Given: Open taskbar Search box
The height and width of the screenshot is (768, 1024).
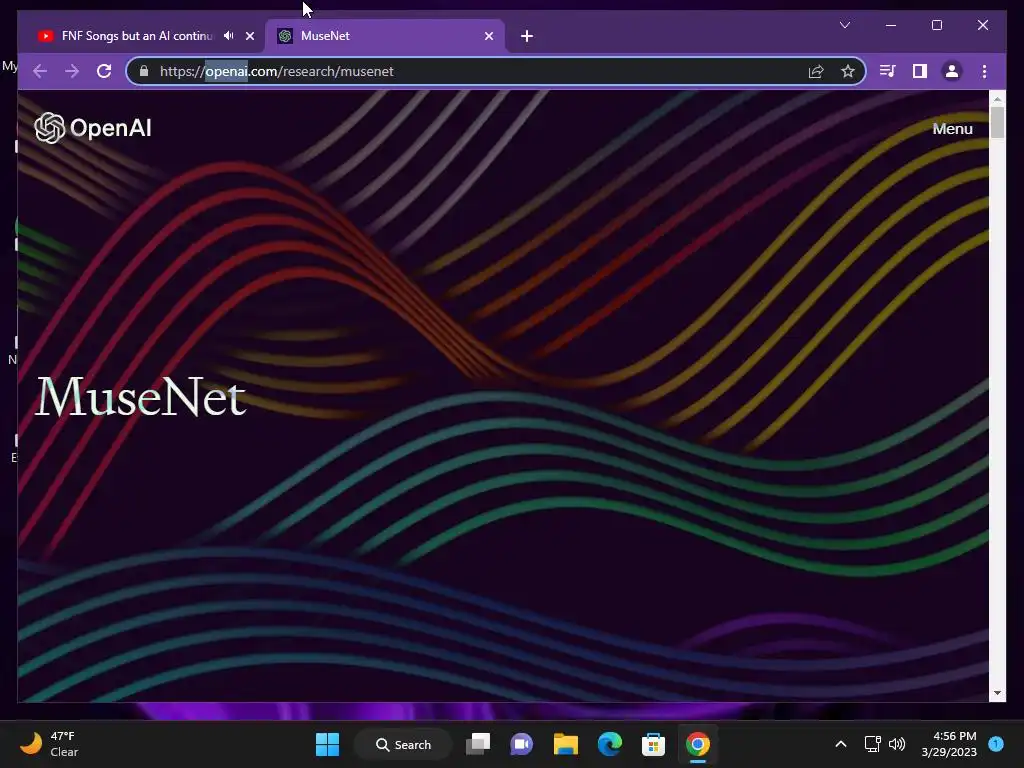Looking at the screenshot, I should click(404, 744).
